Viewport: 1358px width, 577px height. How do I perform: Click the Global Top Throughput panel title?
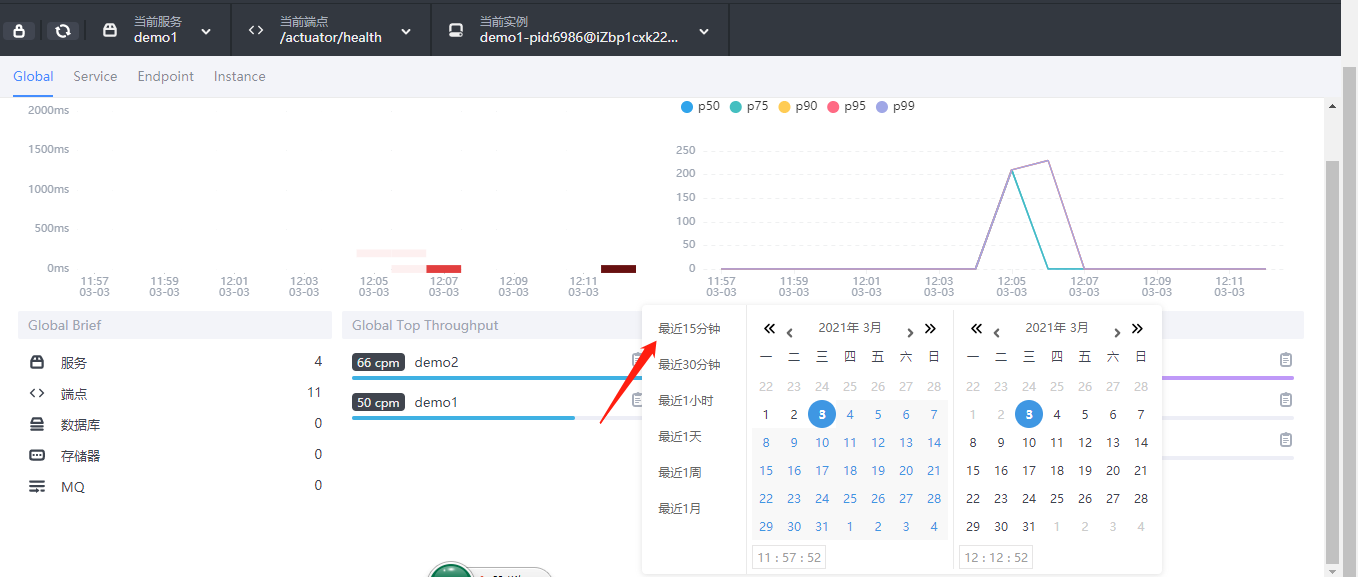[425, 325]
